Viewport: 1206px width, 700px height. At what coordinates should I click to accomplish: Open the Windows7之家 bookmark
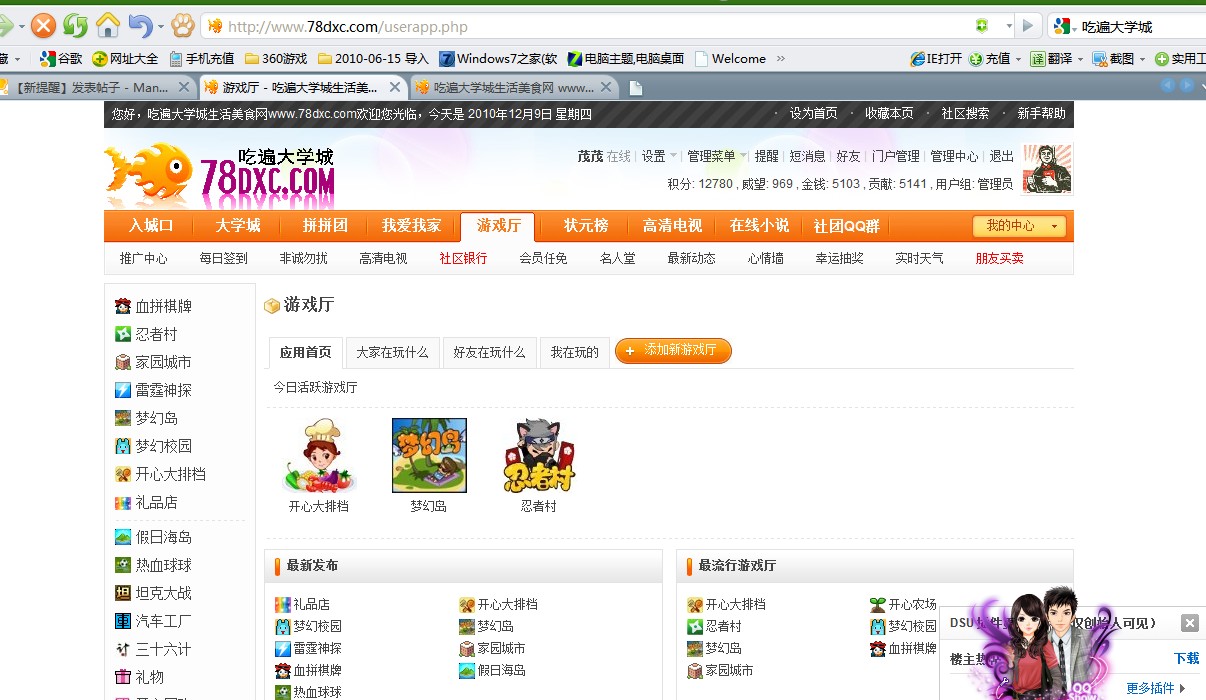click(499, 58)
